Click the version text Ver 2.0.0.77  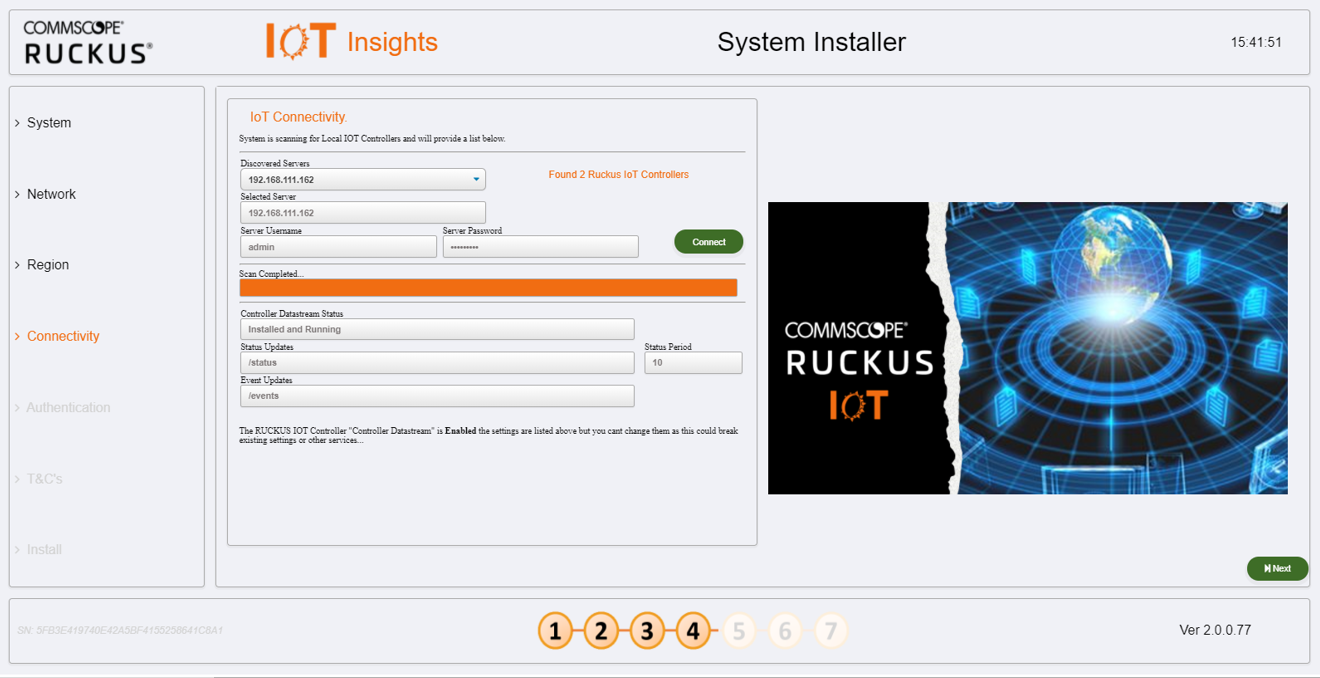pyautogui.click(x=1215, y=630)
